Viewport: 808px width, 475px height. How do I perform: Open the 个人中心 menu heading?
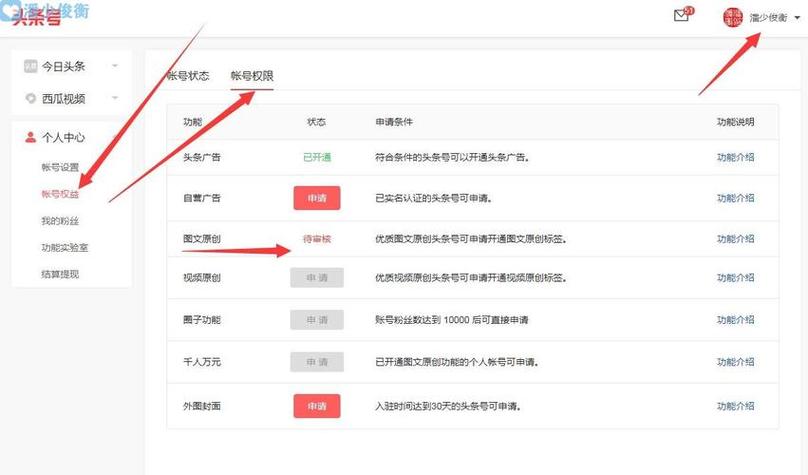pos(63,137)
